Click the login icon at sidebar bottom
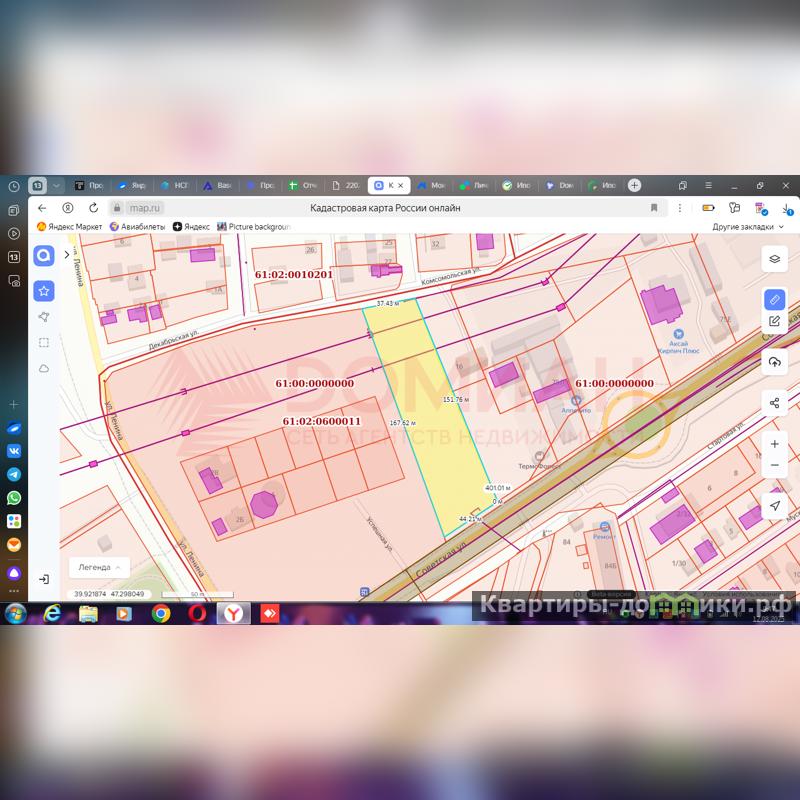This screenshot has width=800, height=800. [44, 579]
